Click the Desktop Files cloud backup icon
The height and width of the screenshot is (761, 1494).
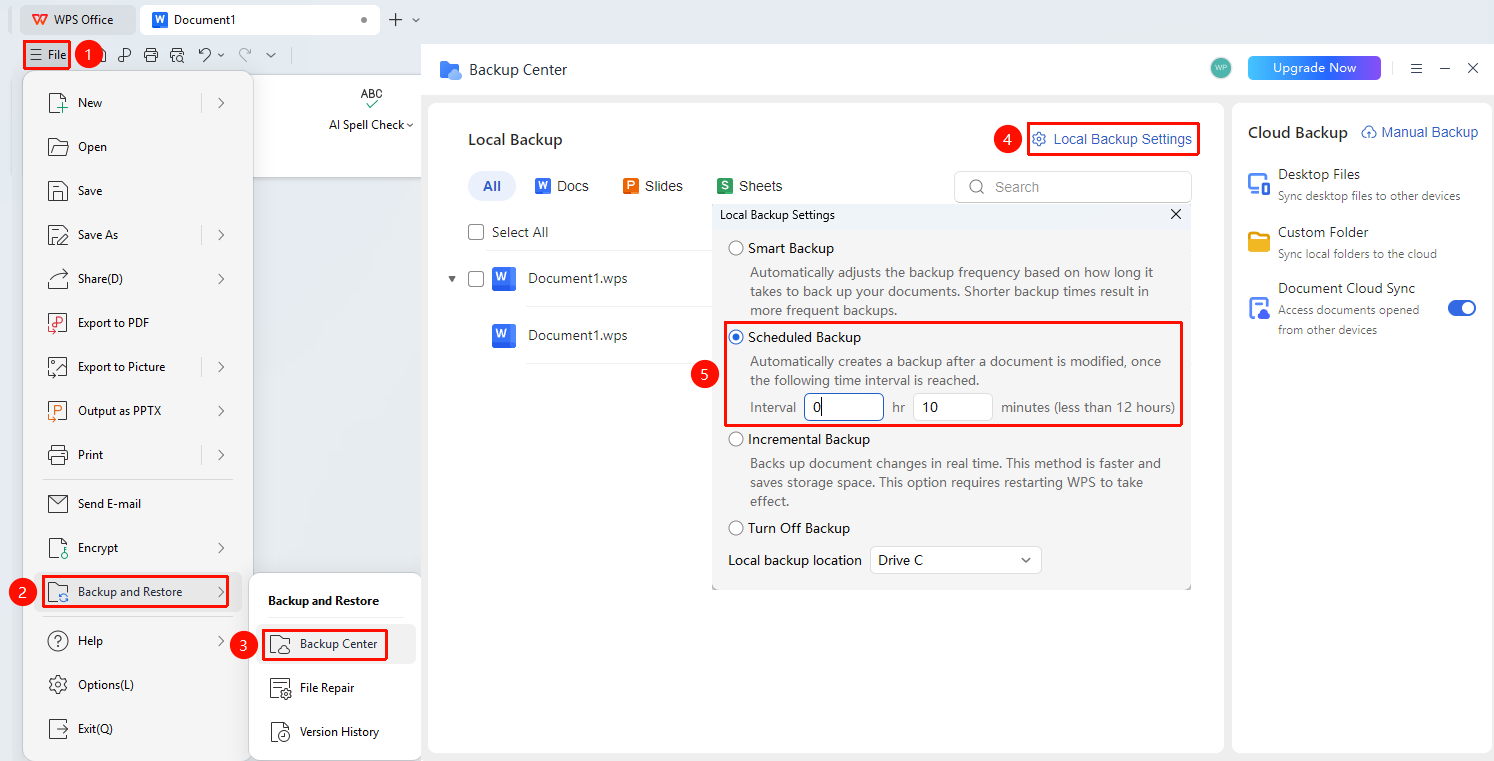coord(1258,184)
